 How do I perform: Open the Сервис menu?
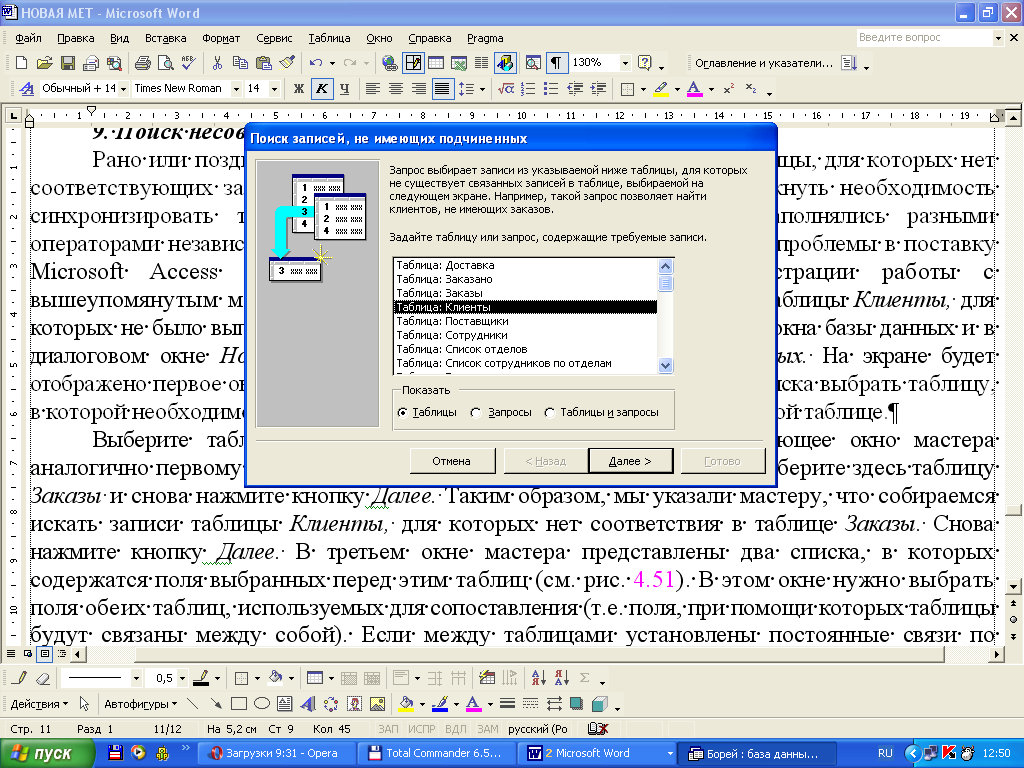[x=274, y=38]
